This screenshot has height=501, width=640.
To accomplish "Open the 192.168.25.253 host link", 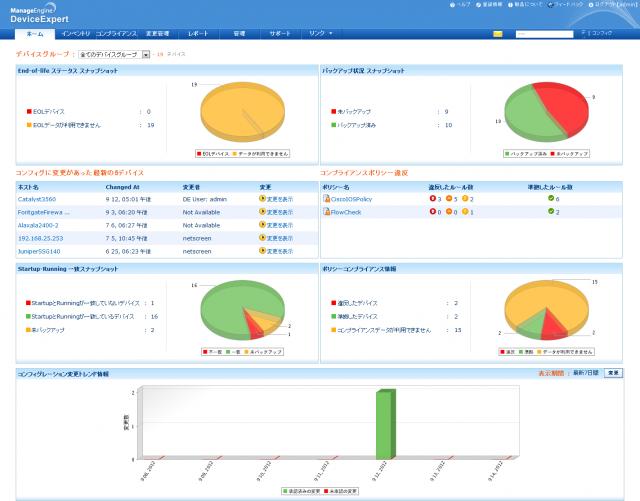I will (40, 238).
